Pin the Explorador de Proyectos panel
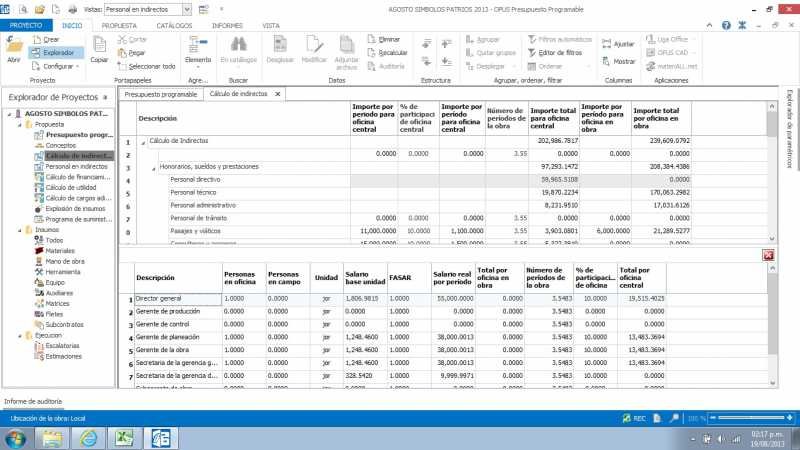The image size is (800, 450). pos(104,97)
